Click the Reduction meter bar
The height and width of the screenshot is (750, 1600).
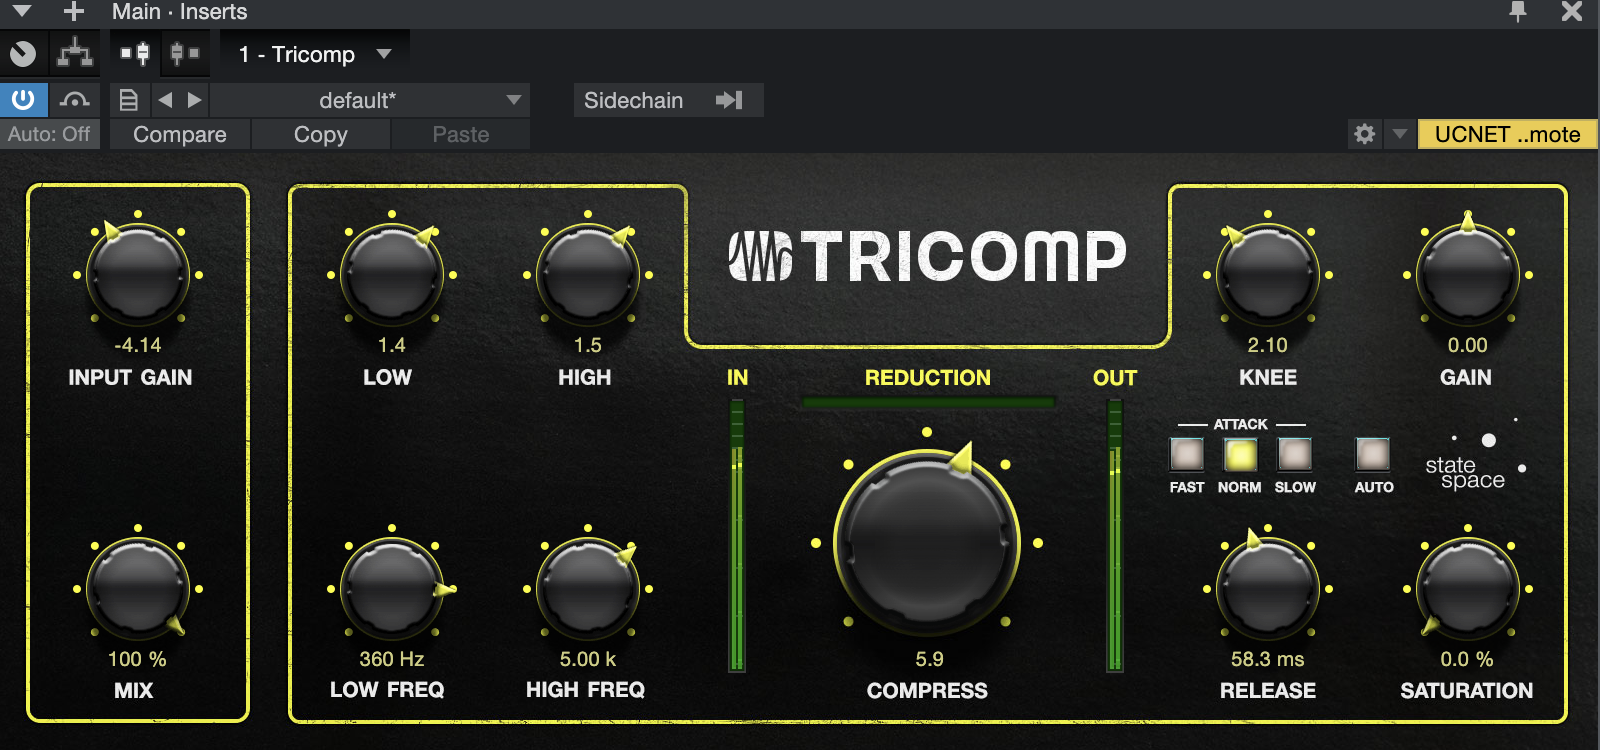(928, 402)
